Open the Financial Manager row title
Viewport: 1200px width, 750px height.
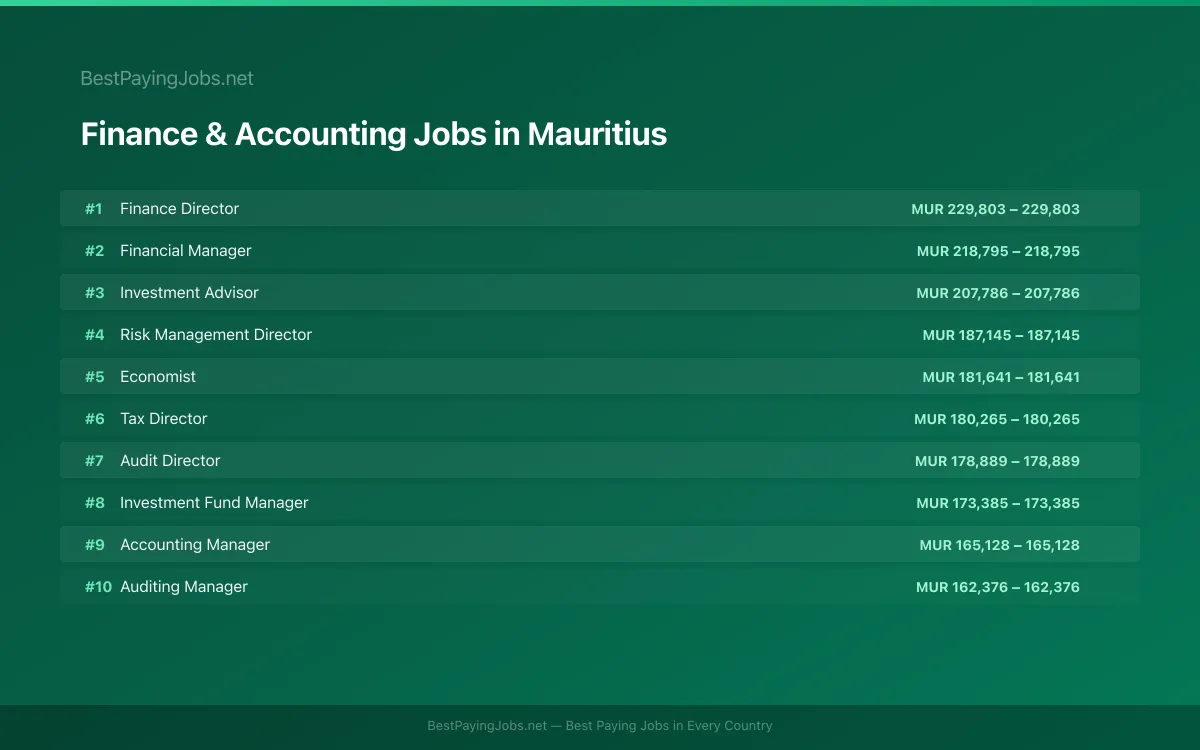click(186, 251)
